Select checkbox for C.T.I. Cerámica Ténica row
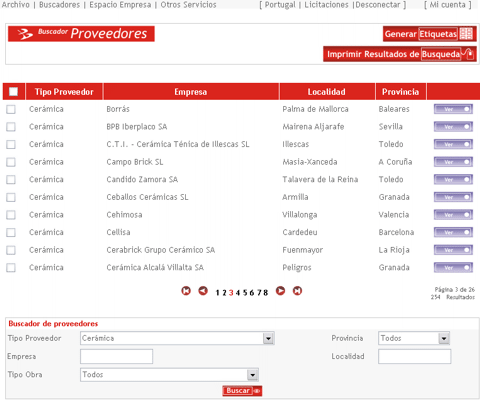The image size is (480, 400). click(x=11, y=144)
